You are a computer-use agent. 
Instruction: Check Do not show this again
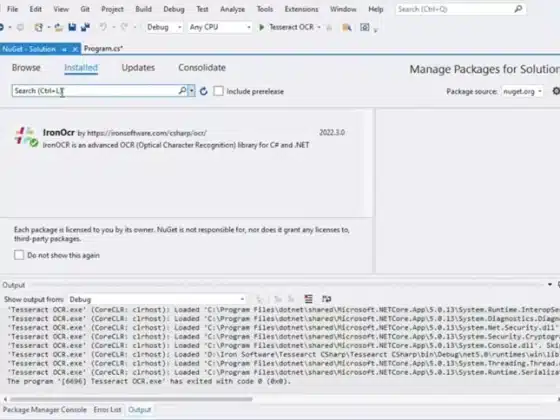(x=19, y=255)
